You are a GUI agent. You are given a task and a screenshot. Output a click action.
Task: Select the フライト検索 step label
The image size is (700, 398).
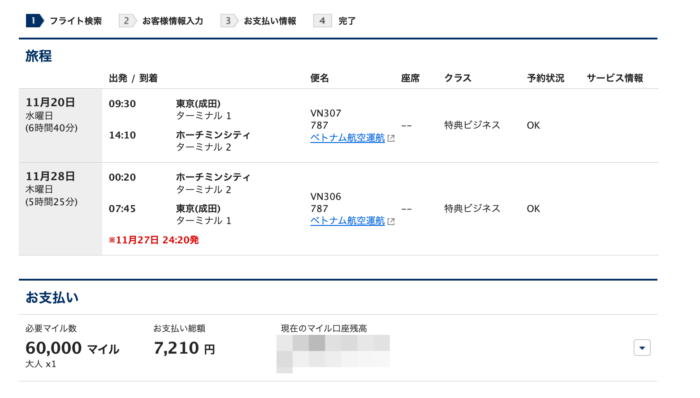[x=75, y=21]
